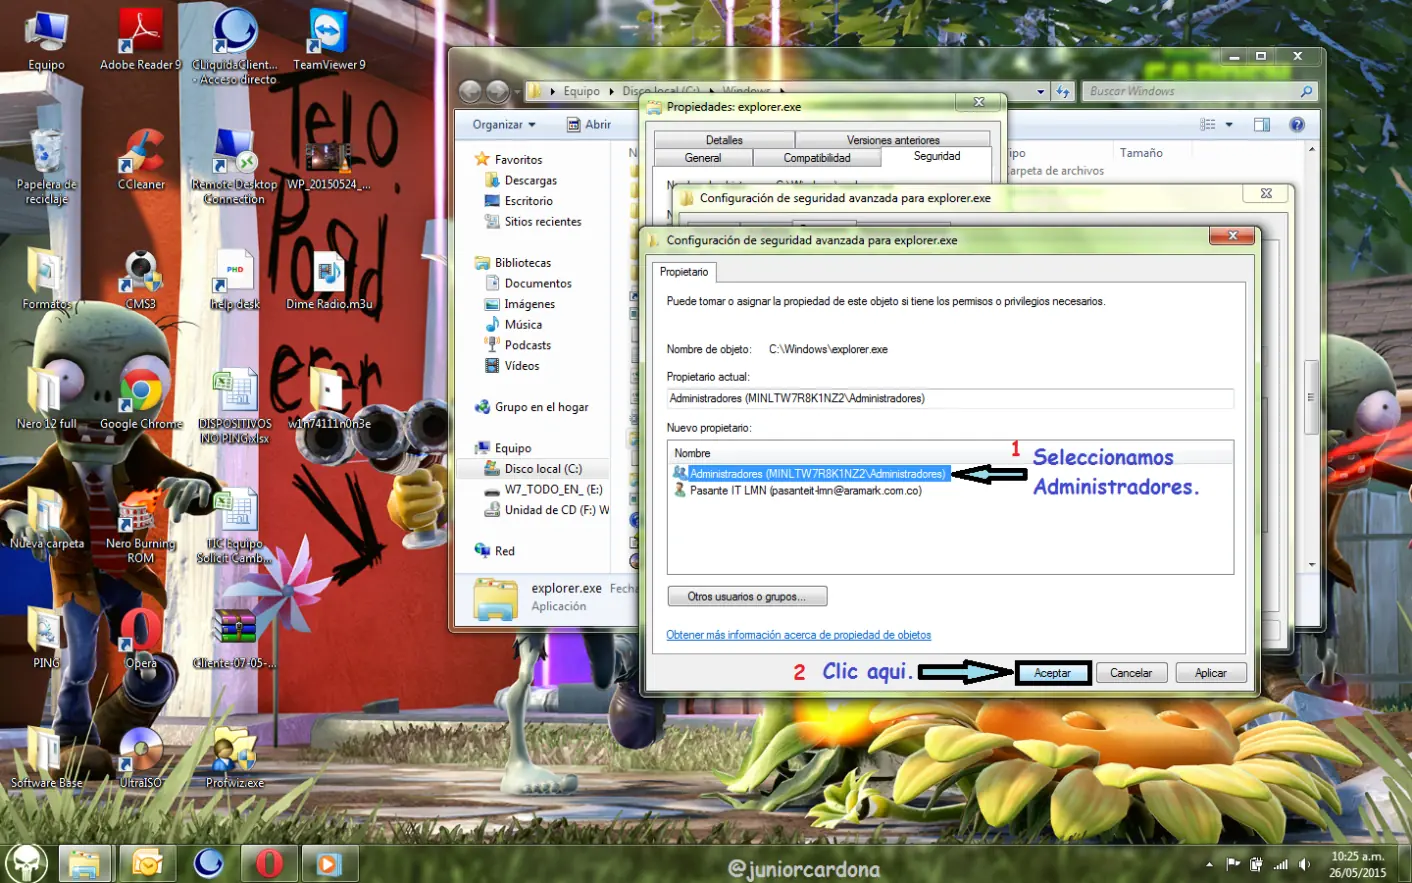Open the taskbar clock and date

pyautogui.click(x=1357, y=864)
